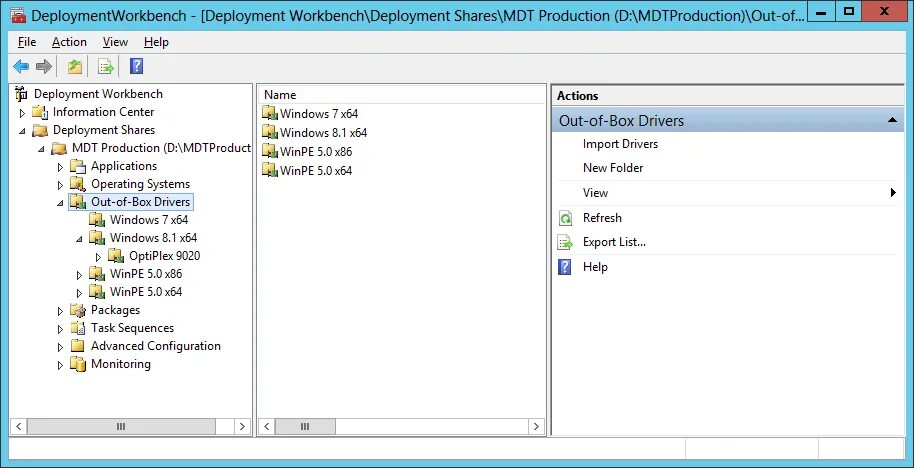Screen dimensions: 914x468
Task: Click the OptiPlex 9020 folder icon
Action: (x=115, y=256)
